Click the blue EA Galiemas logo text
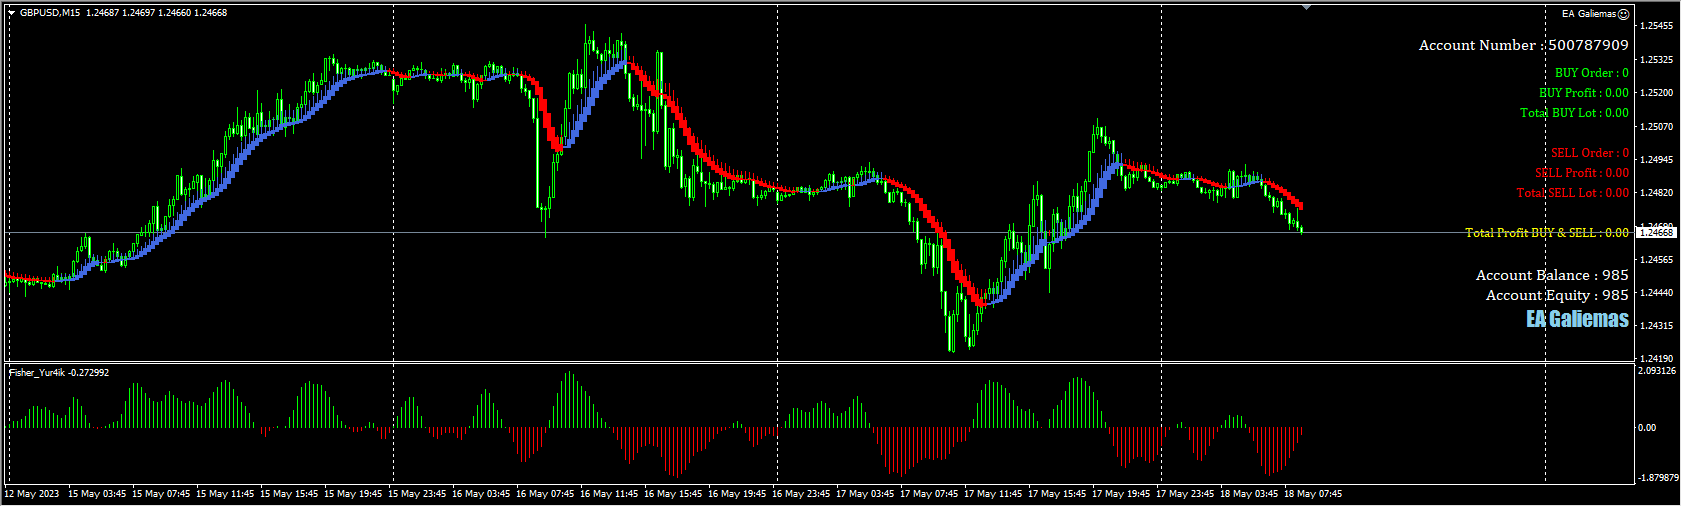Image resolution: width=1682 pixels, height=507 pixels. [x=1577, y=319]
